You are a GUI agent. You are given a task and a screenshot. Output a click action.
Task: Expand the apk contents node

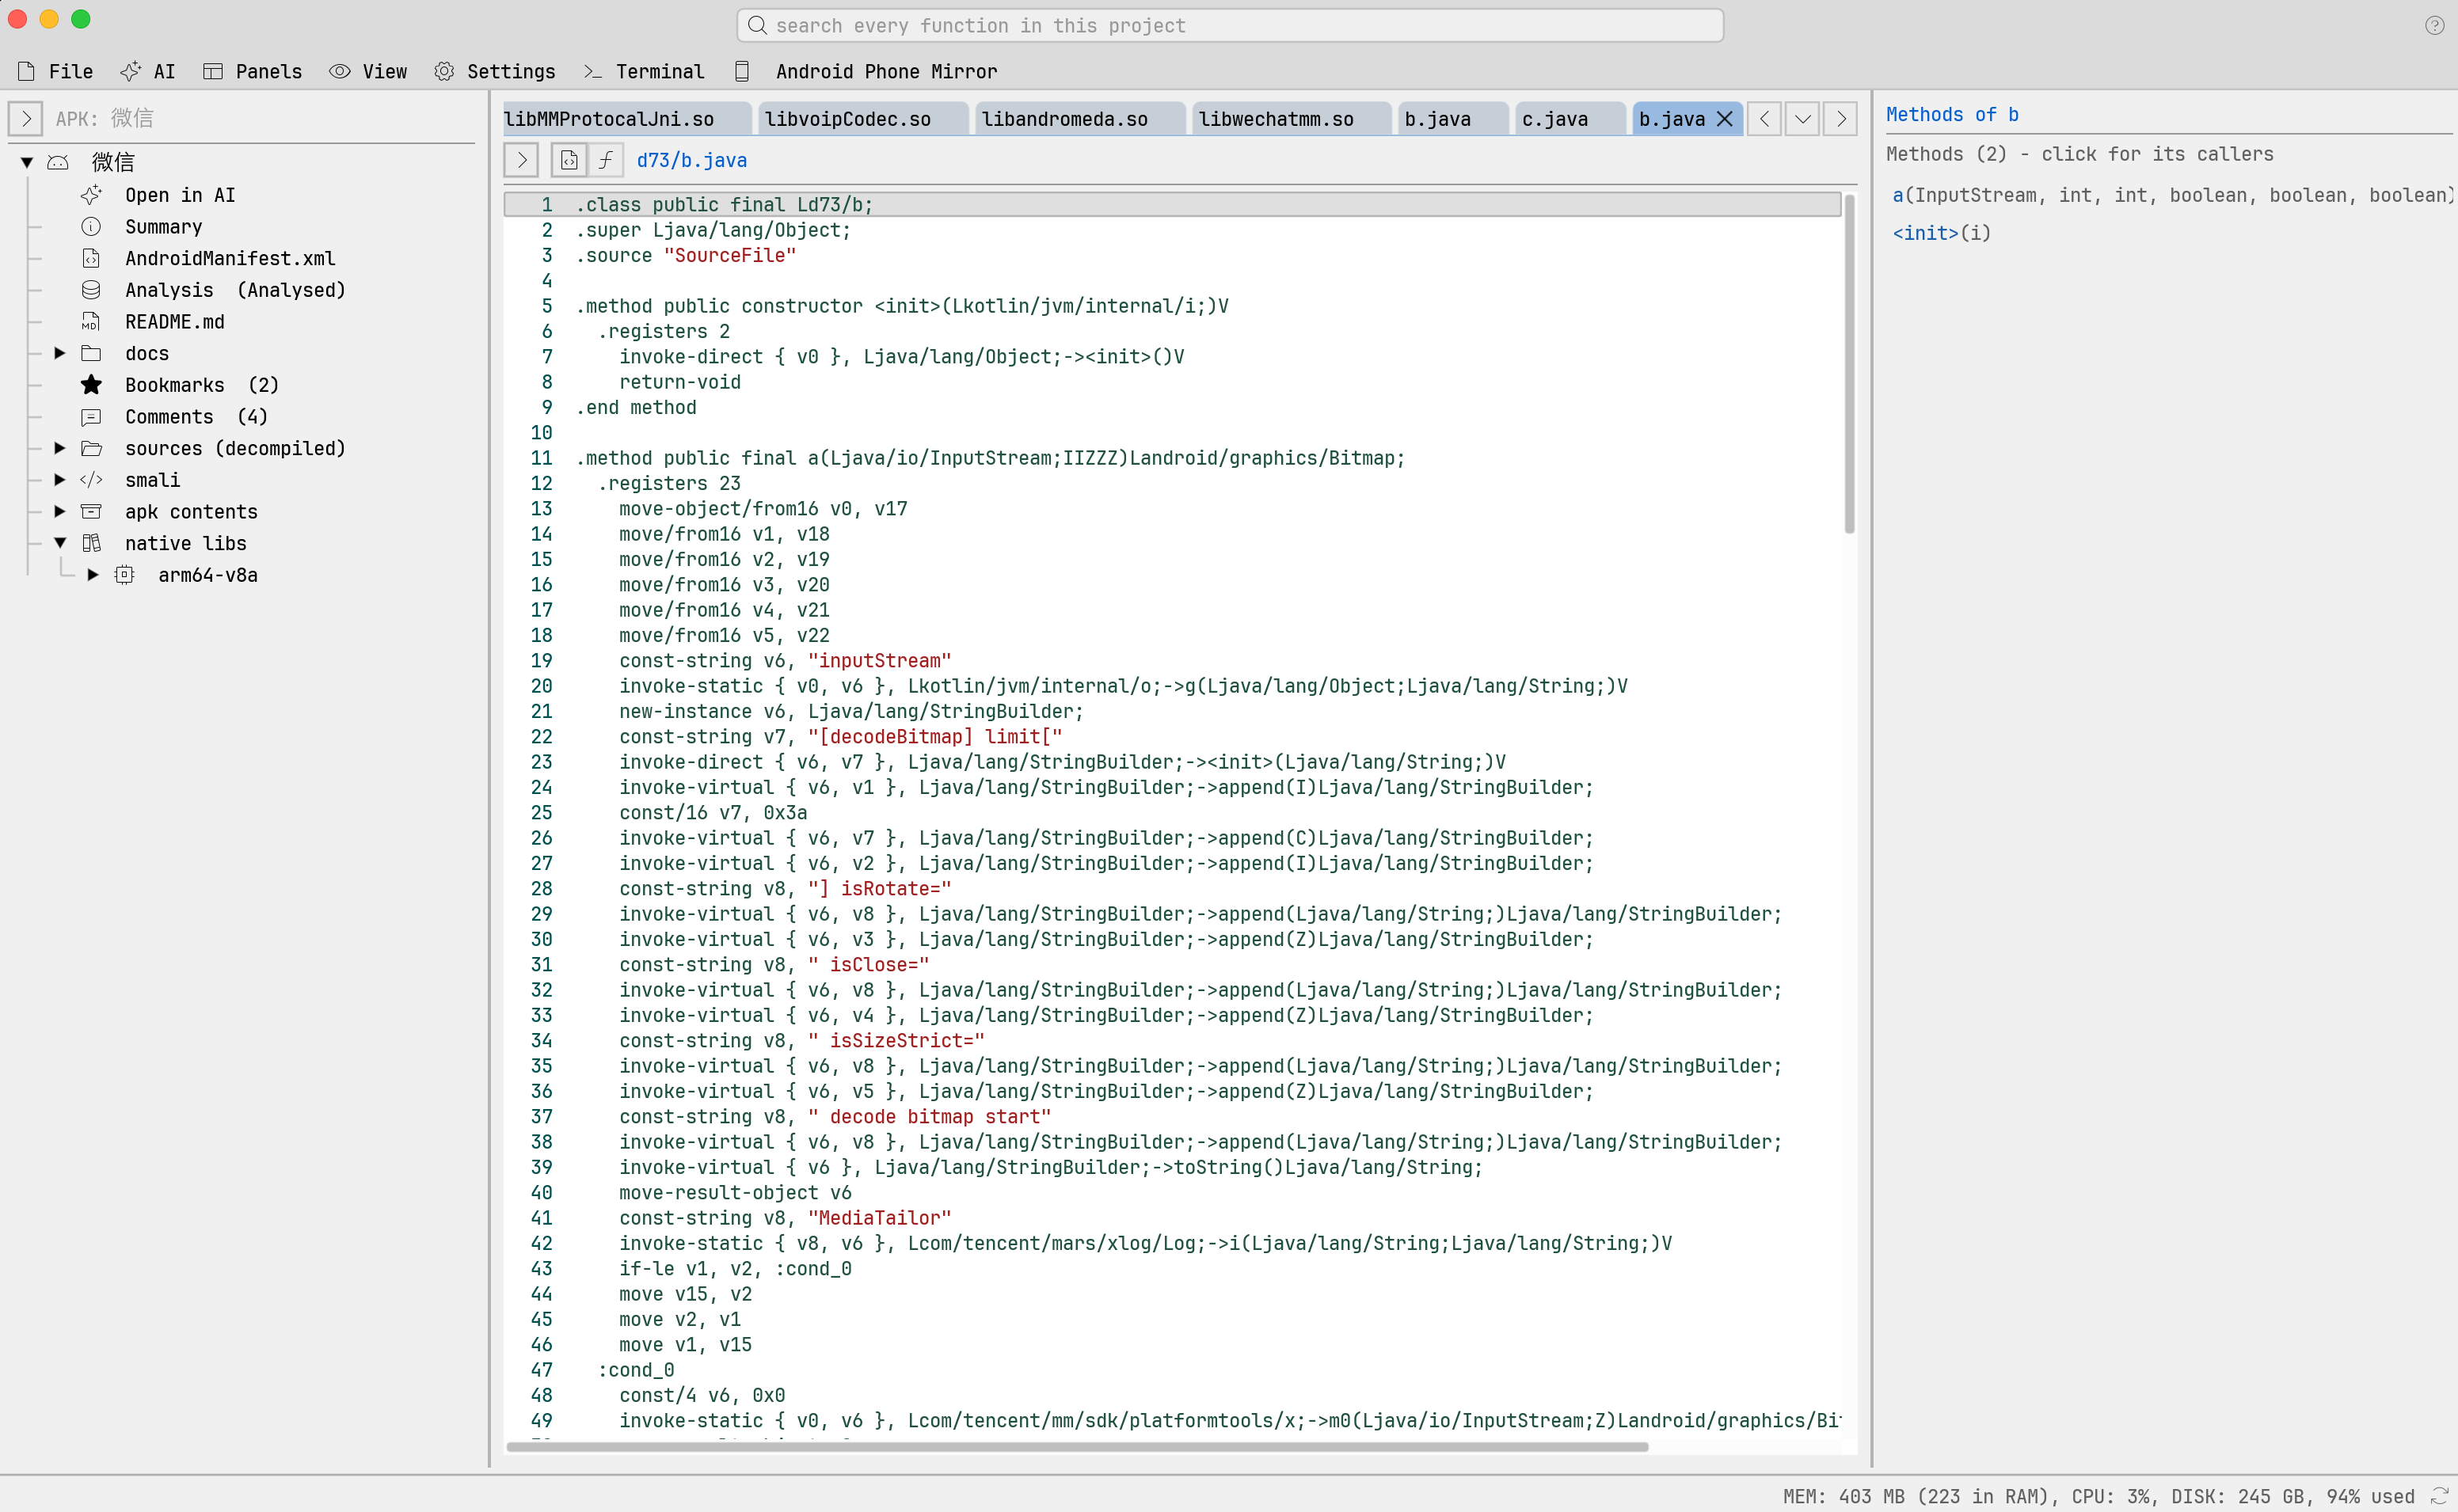60,512
